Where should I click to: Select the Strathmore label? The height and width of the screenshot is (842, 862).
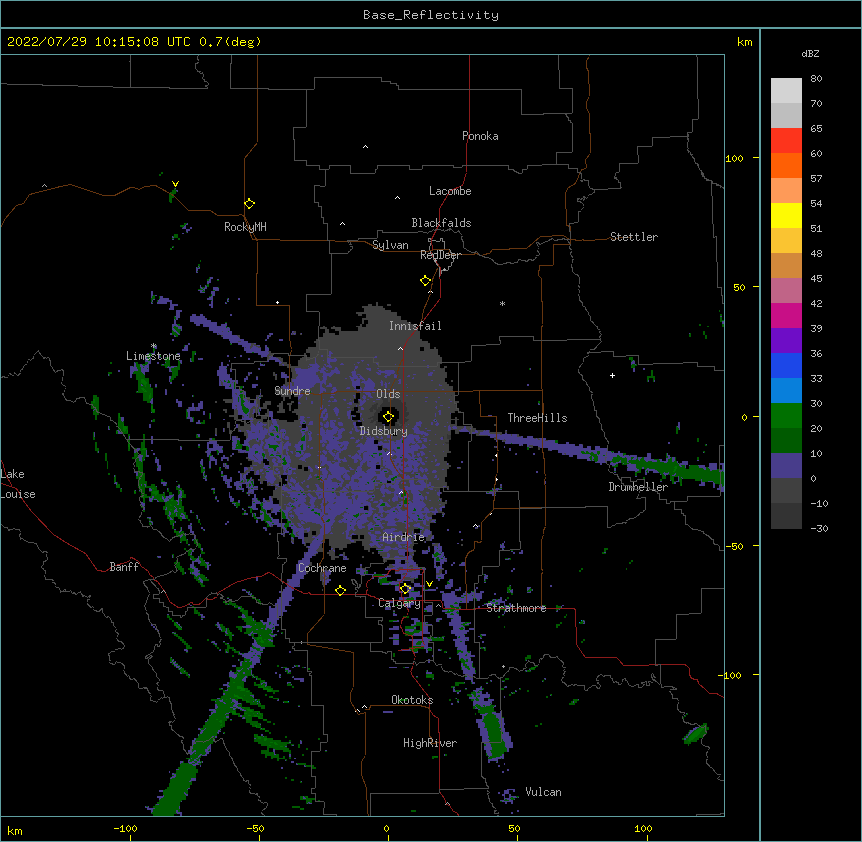[x=516, y=608]
